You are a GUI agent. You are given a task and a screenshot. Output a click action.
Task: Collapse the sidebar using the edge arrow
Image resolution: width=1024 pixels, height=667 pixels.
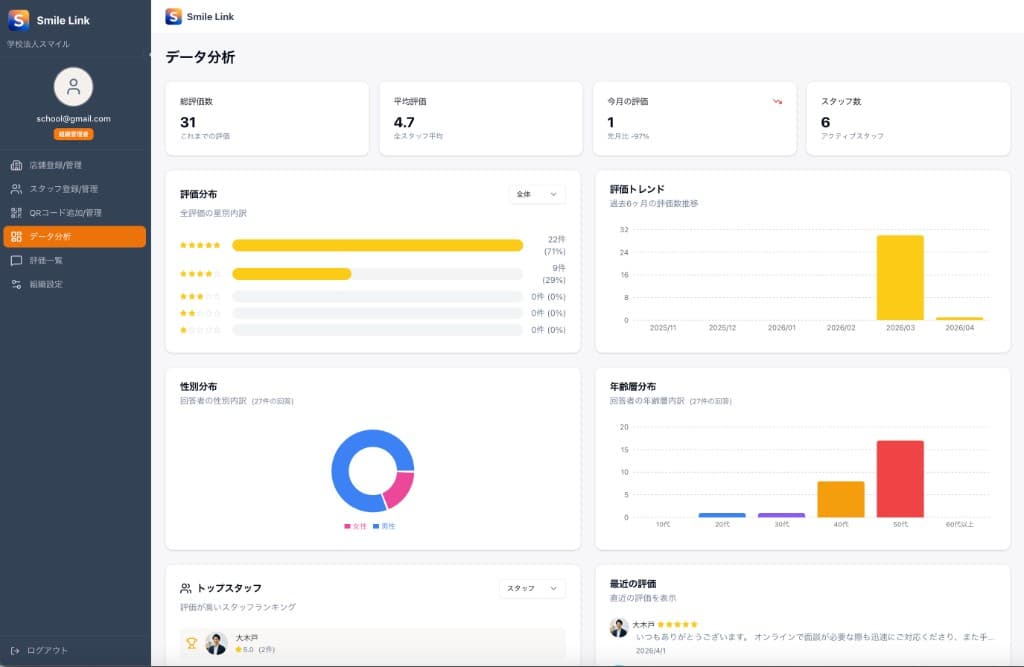click(150, 54)
